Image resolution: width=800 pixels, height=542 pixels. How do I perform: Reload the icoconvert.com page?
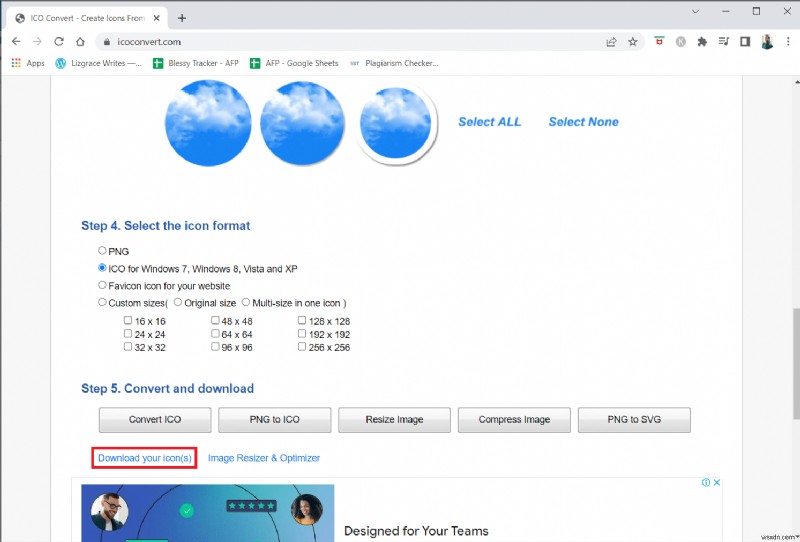point(59,42)
